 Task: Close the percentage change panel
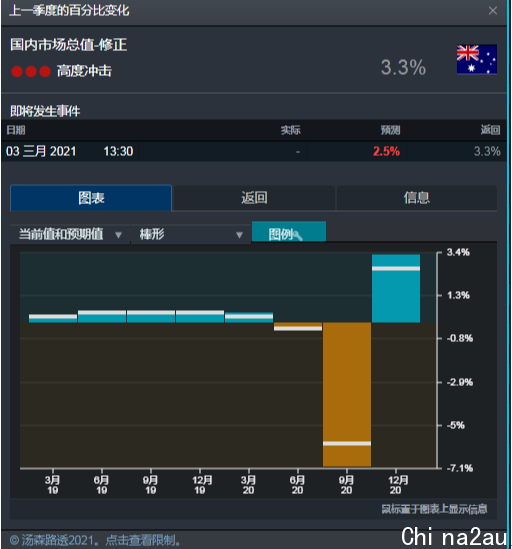(x=493, y=11)
